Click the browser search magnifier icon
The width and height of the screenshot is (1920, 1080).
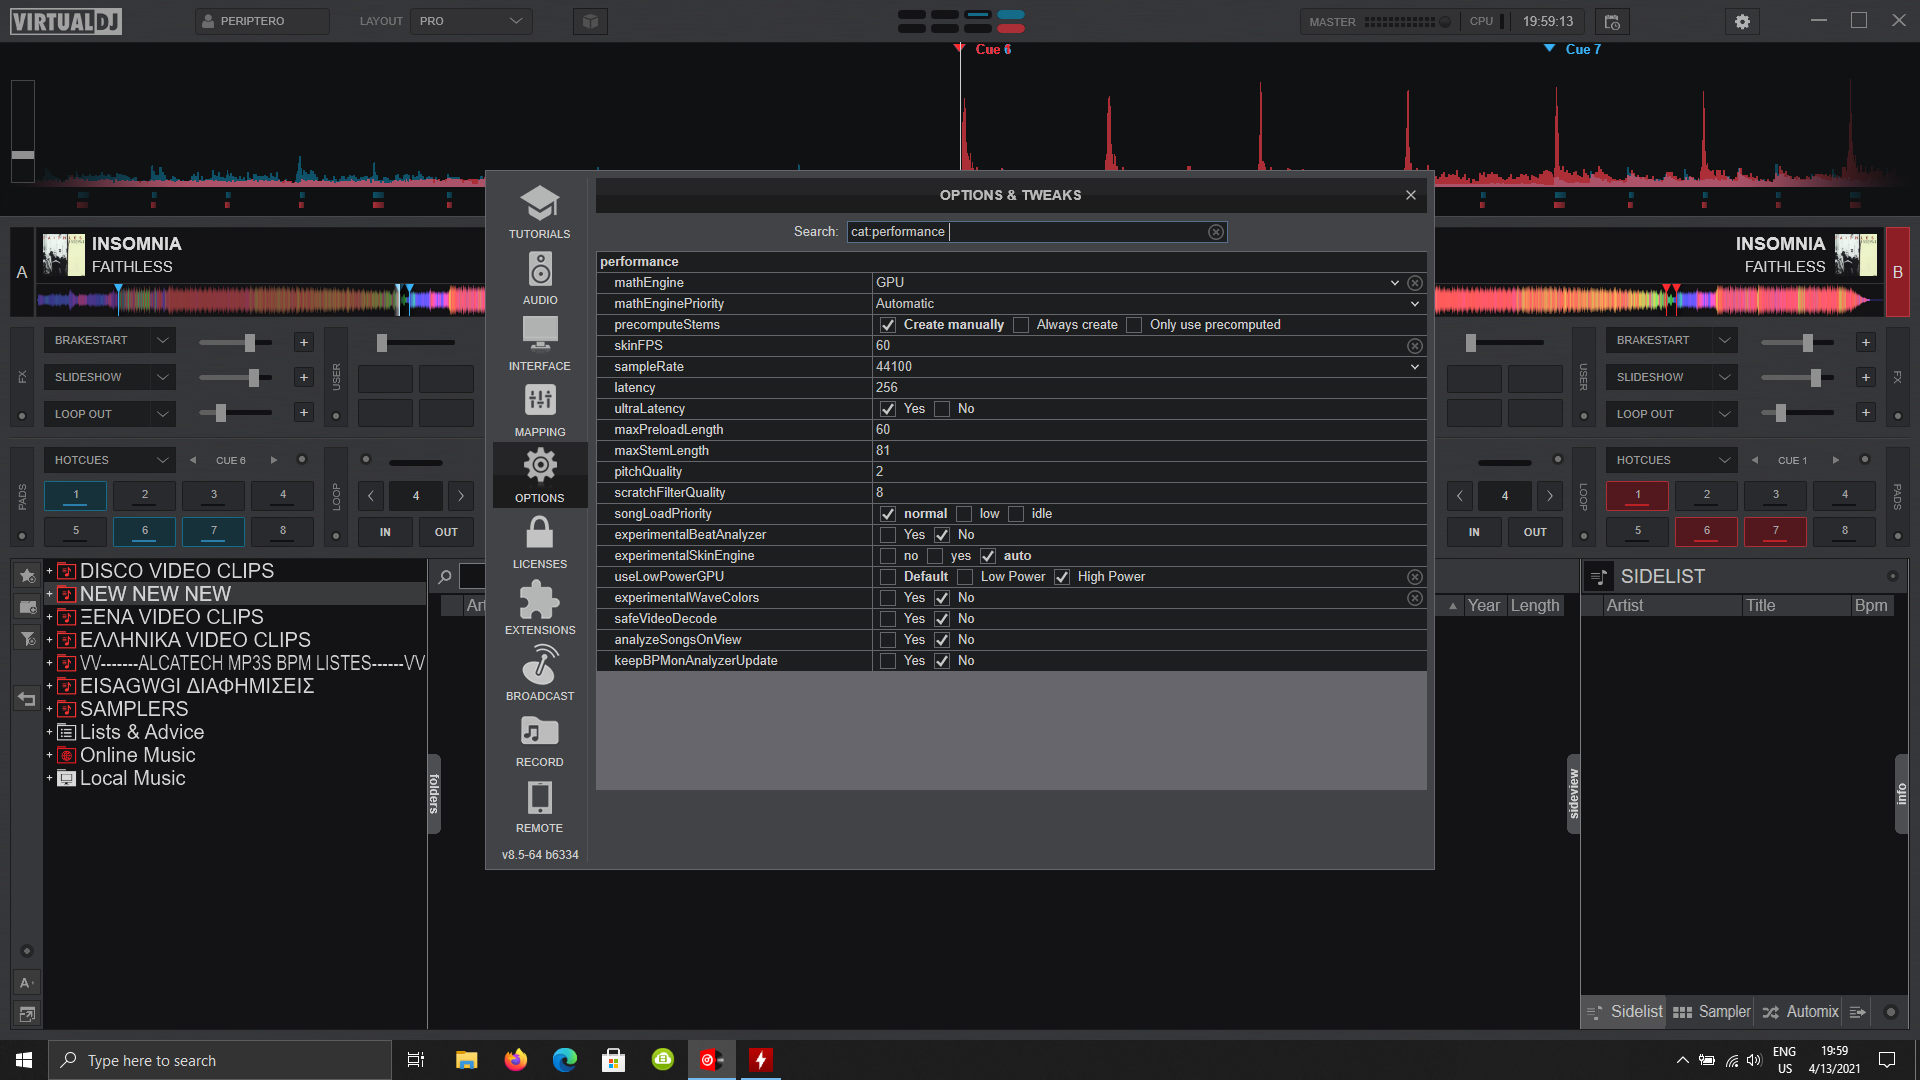click(x=445, y=577)
